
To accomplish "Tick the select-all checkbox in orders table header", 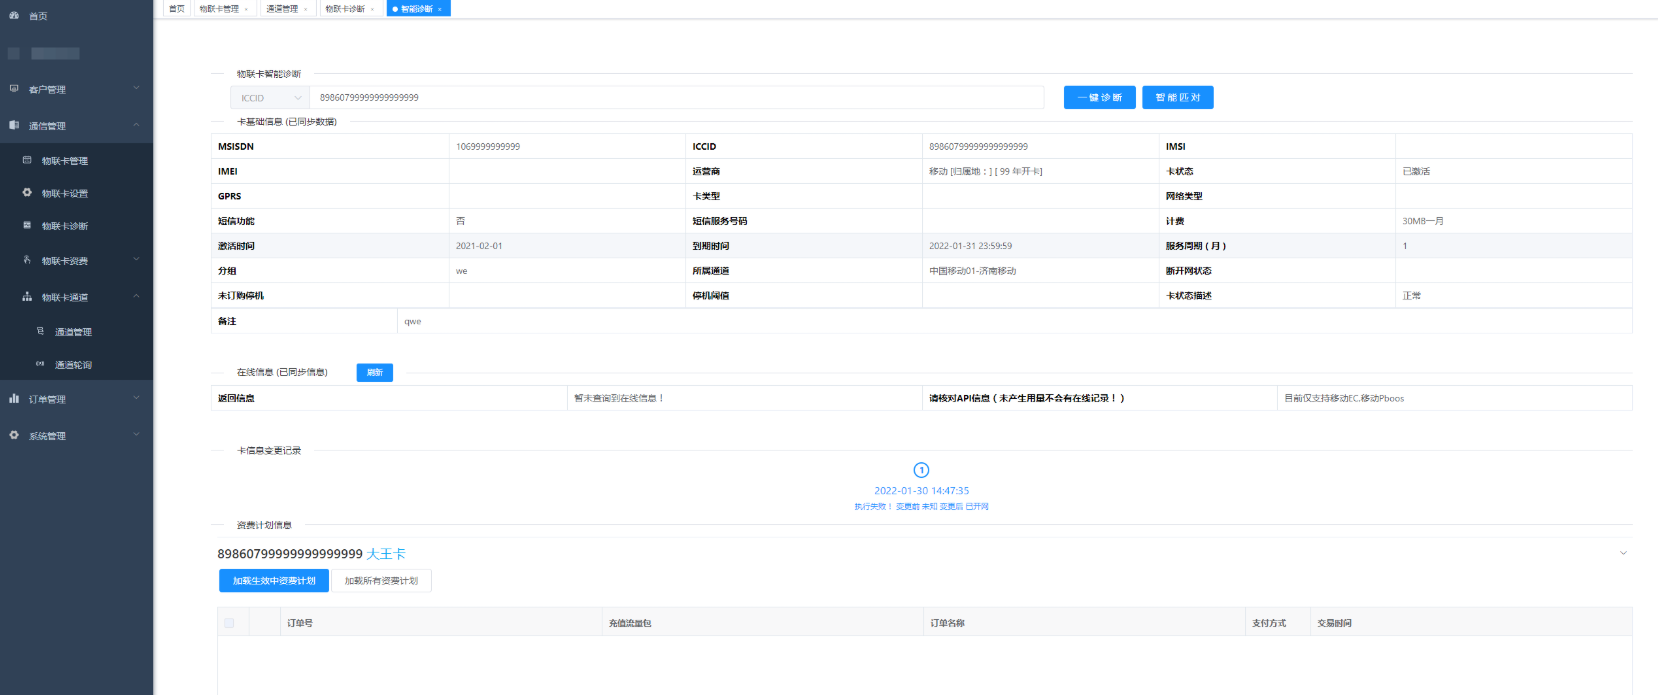I will pos(229,623).
